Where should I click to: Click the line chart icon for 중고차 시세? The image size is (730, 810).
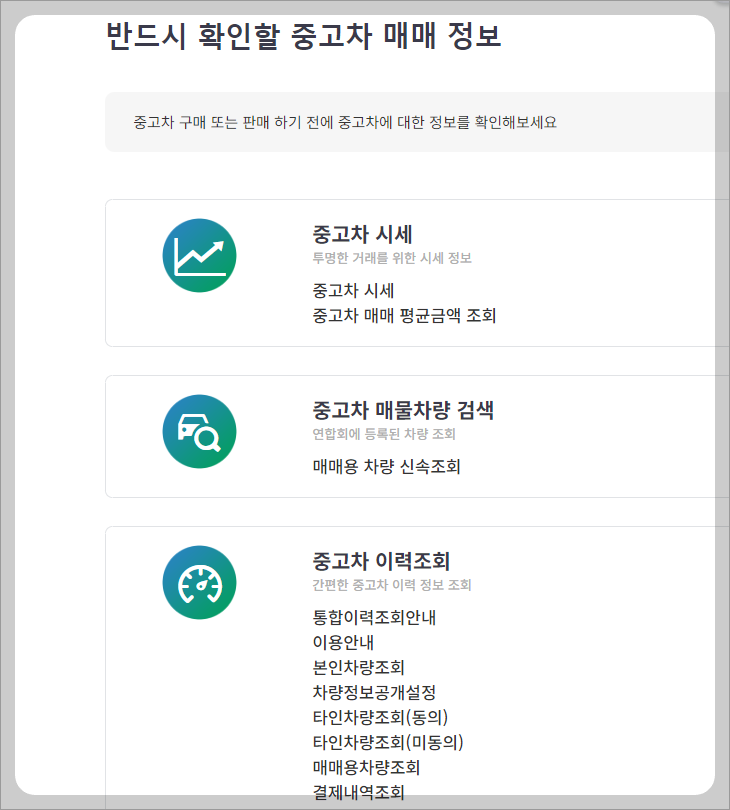(199, 255)
